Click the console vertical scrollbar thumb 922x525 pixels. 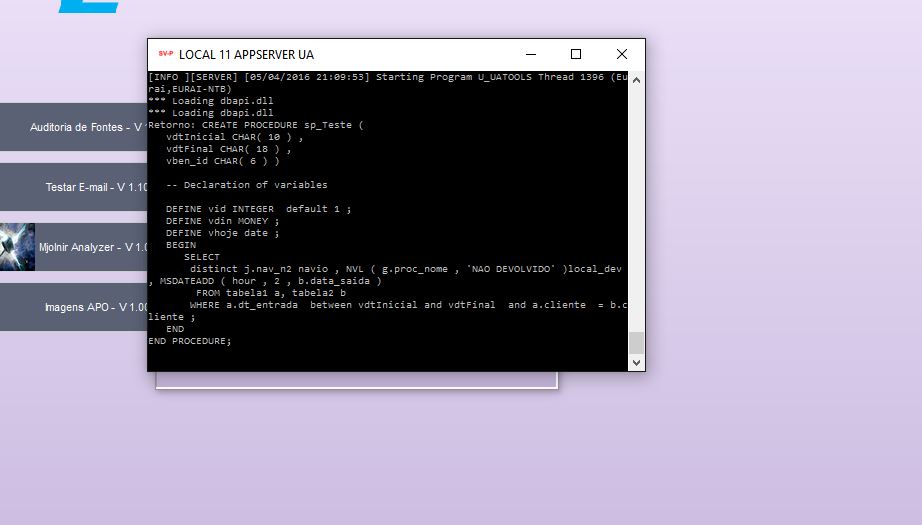coord(636,343)
